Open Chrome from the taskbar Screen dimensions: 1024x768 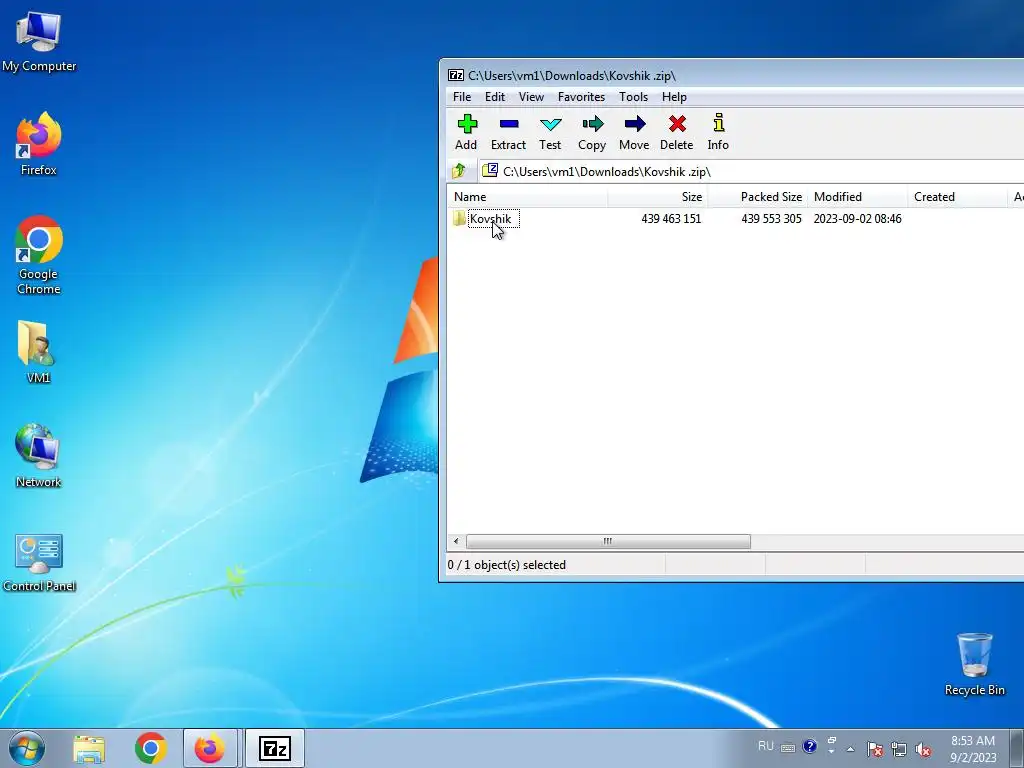(150, 748)
